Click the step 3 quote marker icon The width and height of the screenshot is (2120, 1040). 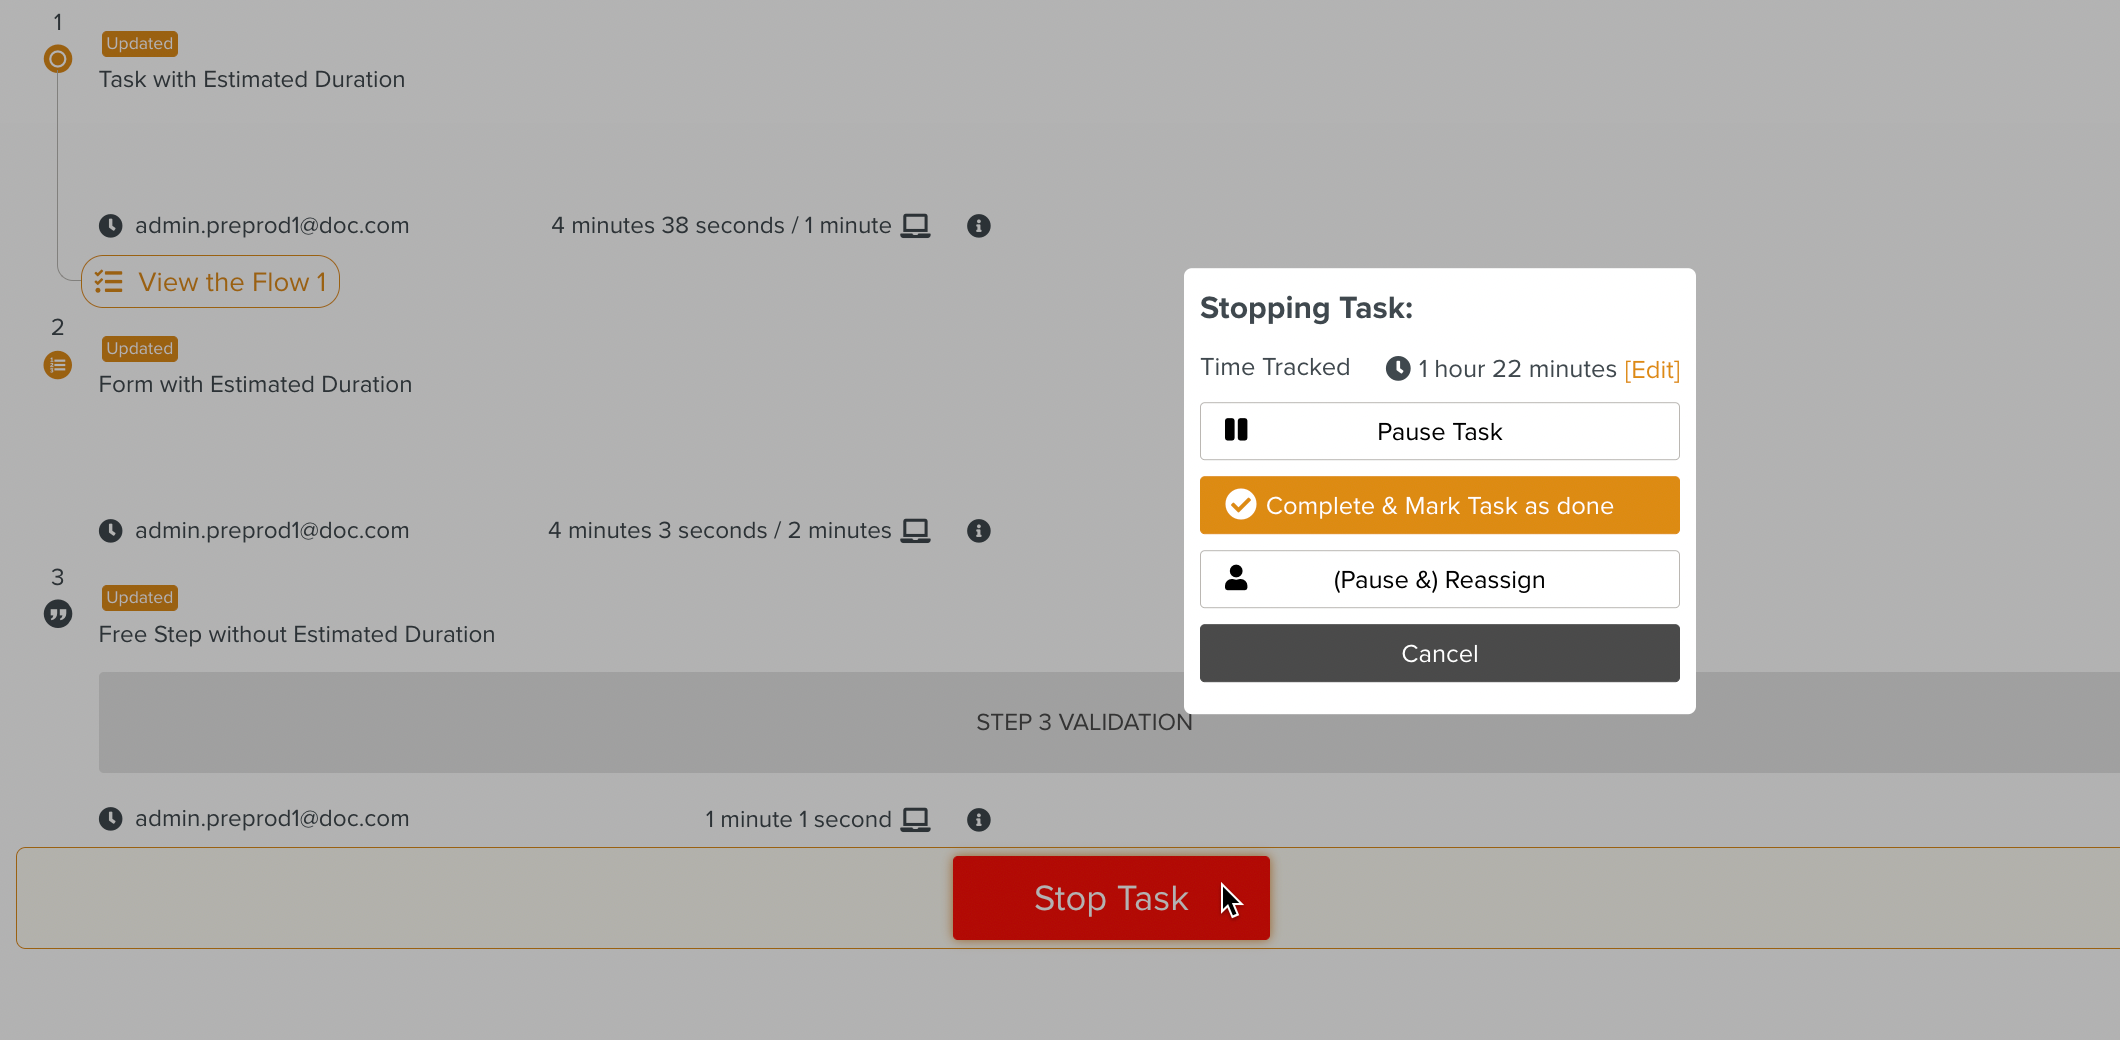[58, 614]
